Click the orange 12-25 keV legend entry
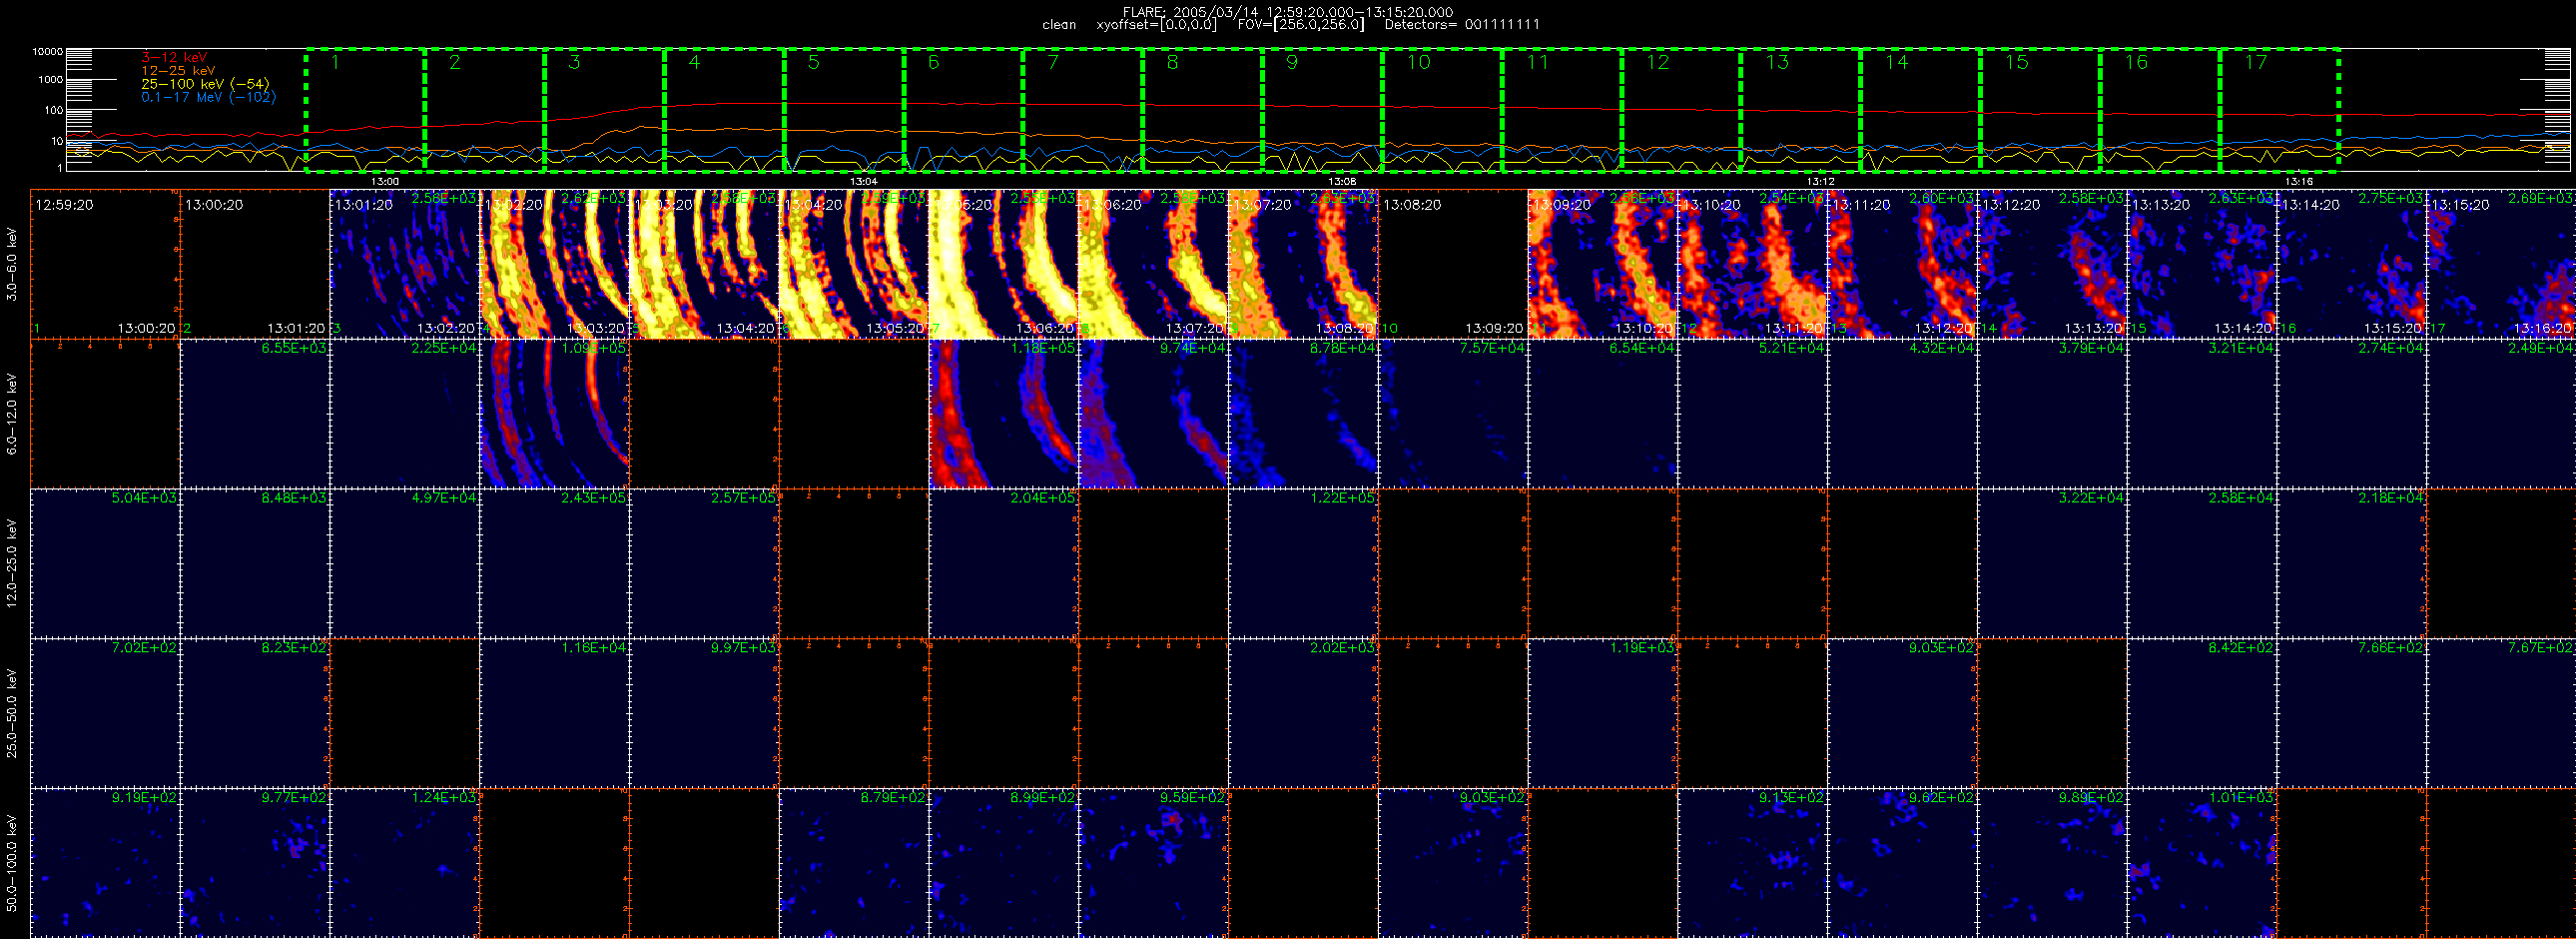This screenshot has height=939, width=2576. pos(178,70)
